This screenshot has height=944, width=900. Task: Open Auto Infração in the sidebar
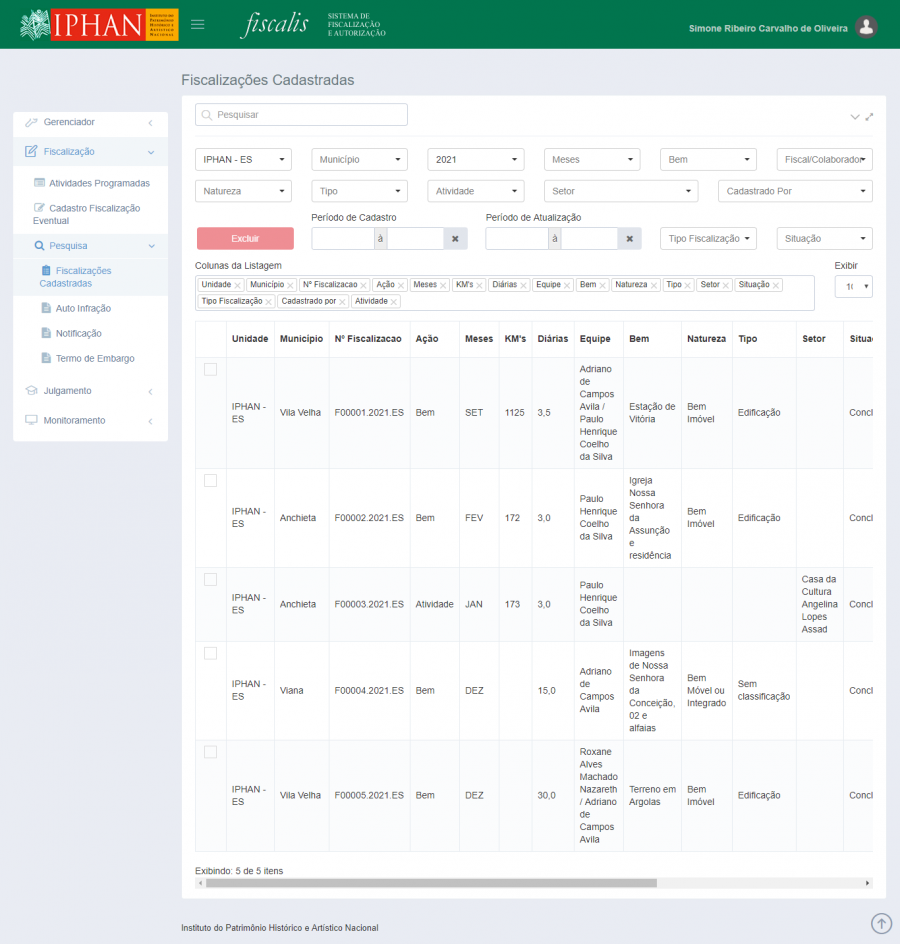point(83,309)
